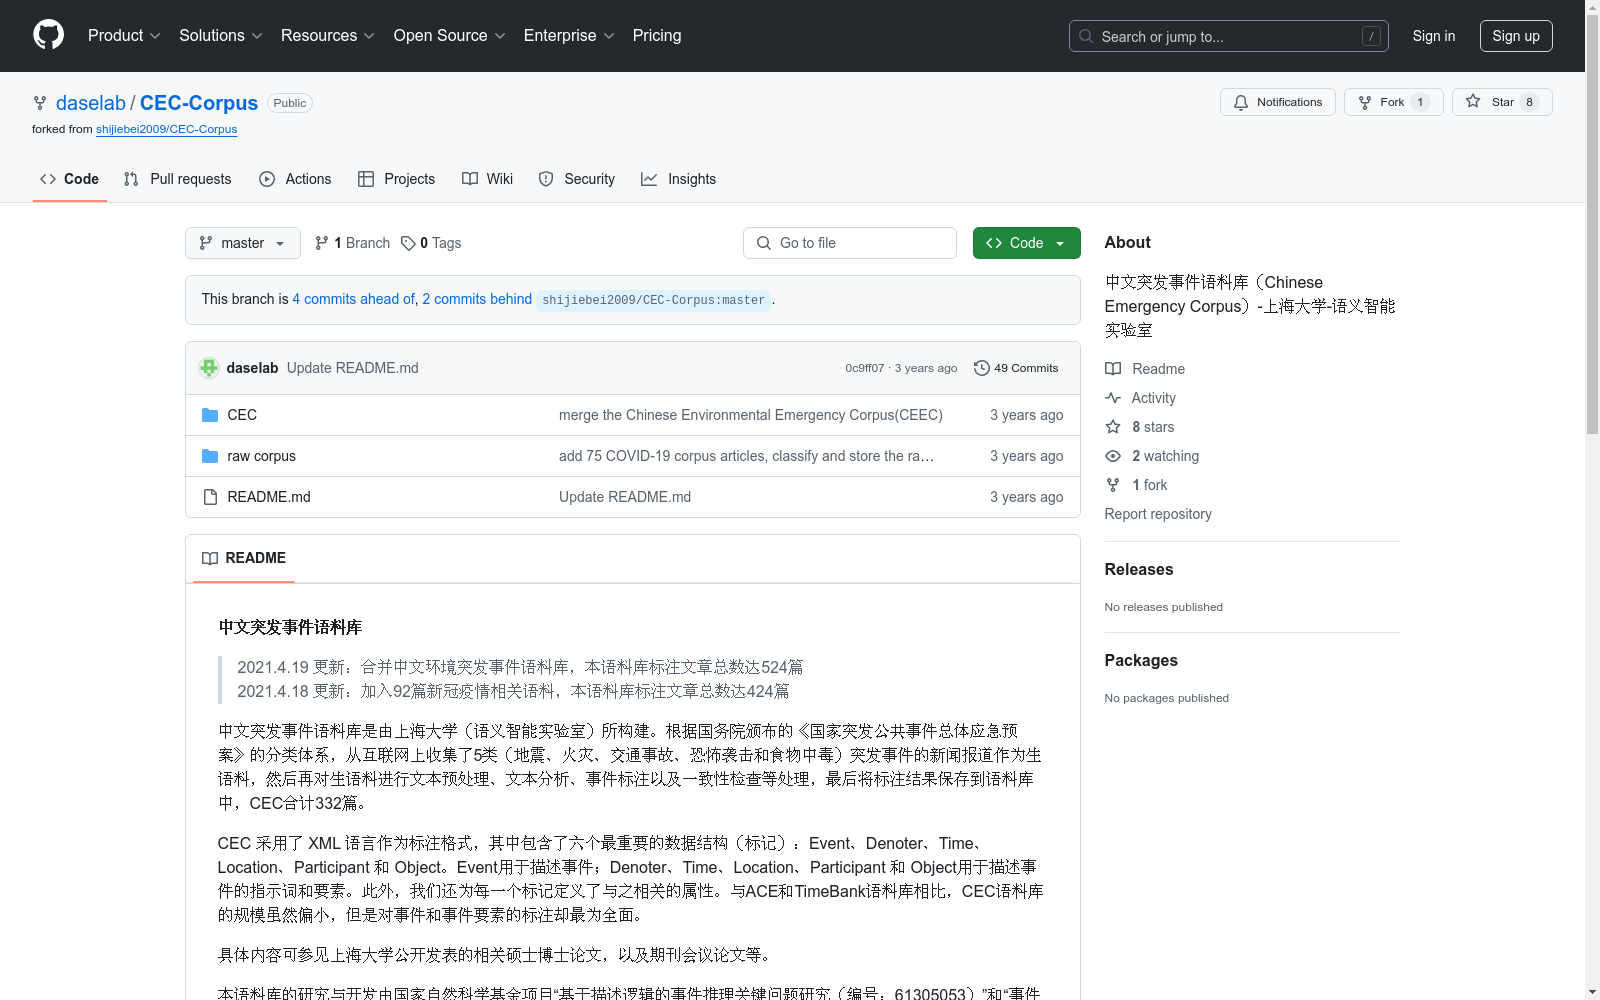
Task: Open the Wiki tab
Action: [487, 179]
